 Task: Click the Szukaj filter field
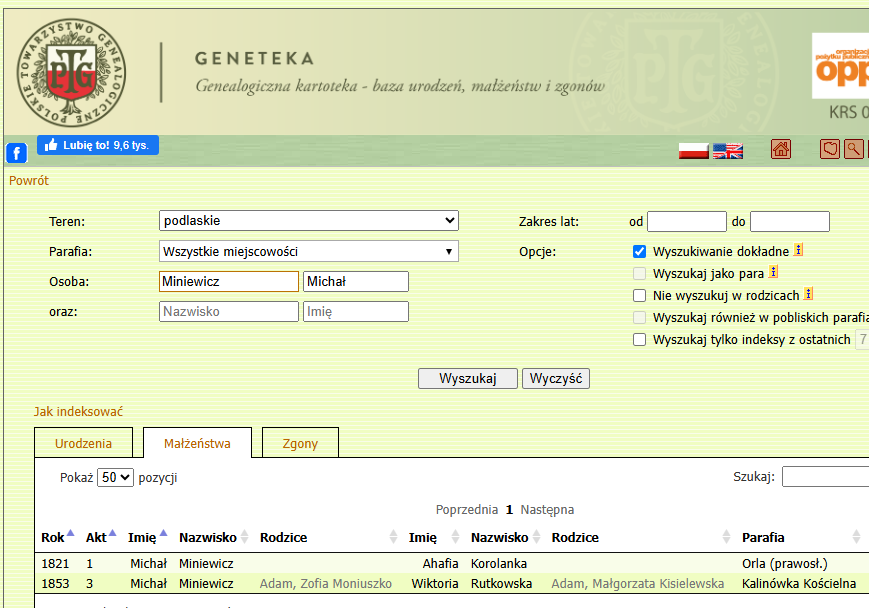tap(826, 477)
